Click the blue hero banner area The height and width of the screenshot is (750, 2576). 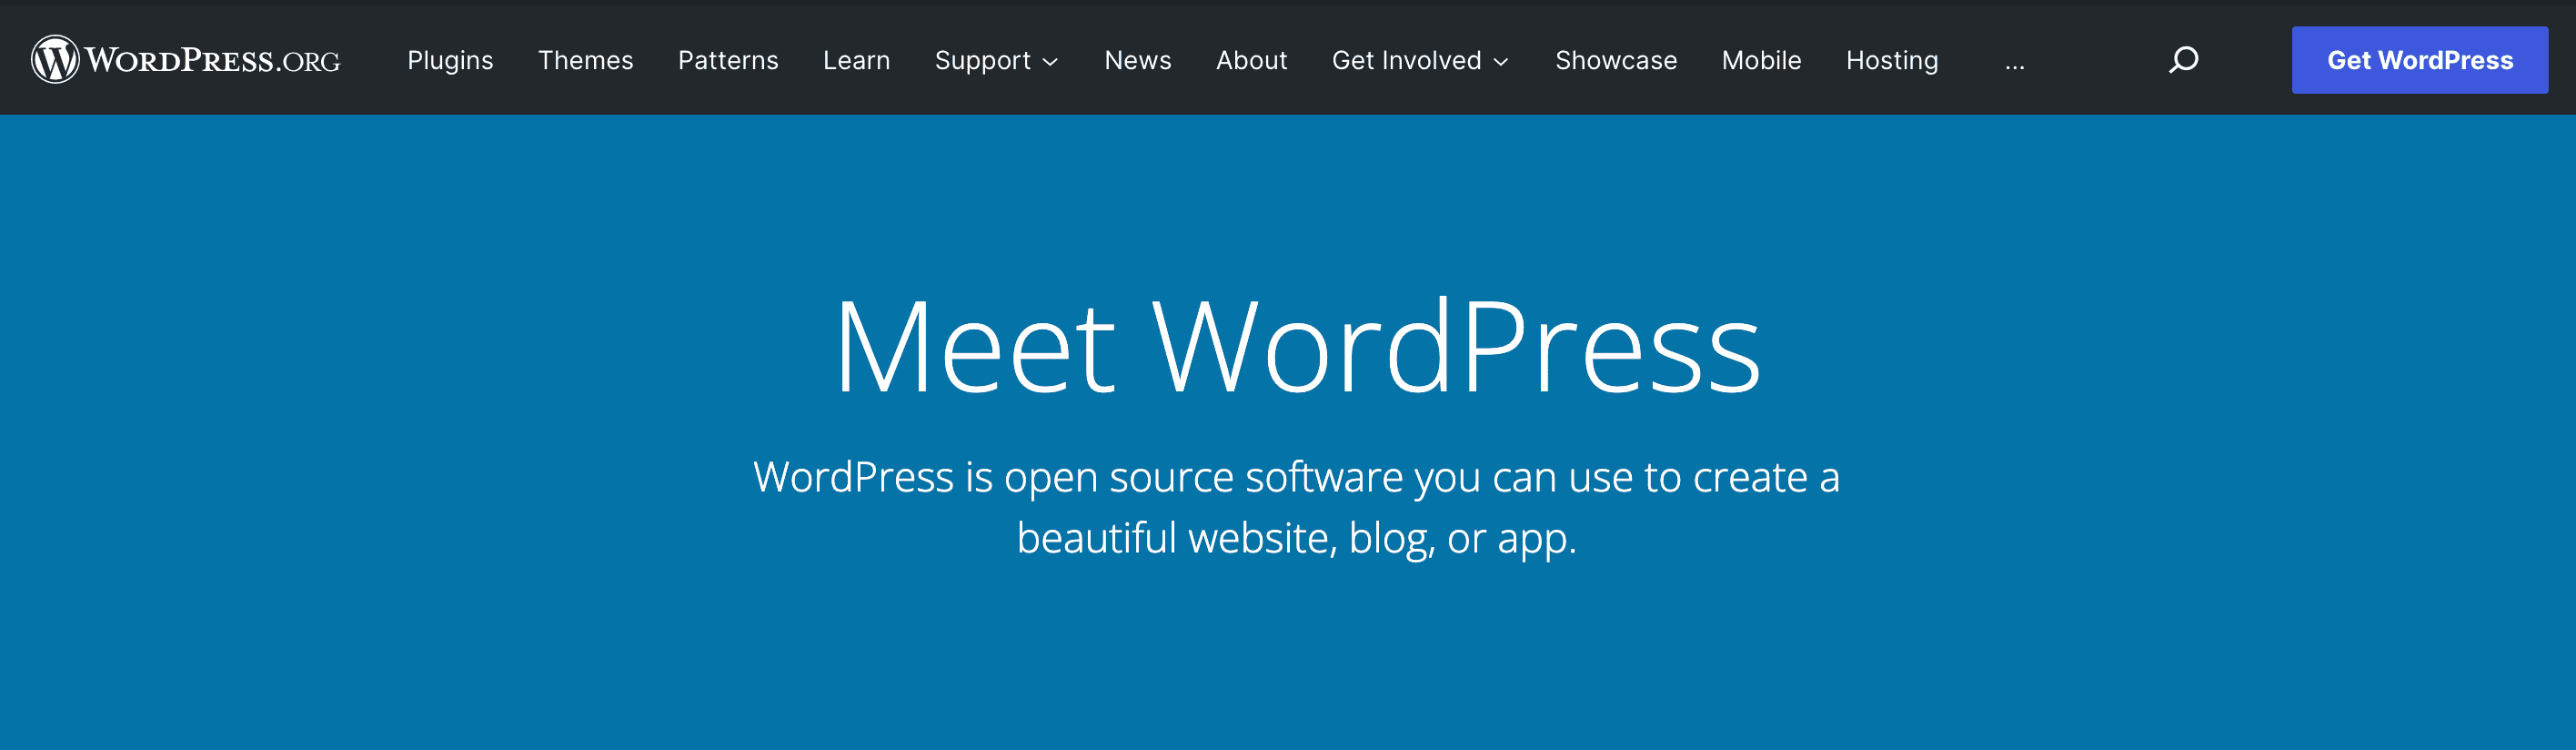[x=1288, y=660]
